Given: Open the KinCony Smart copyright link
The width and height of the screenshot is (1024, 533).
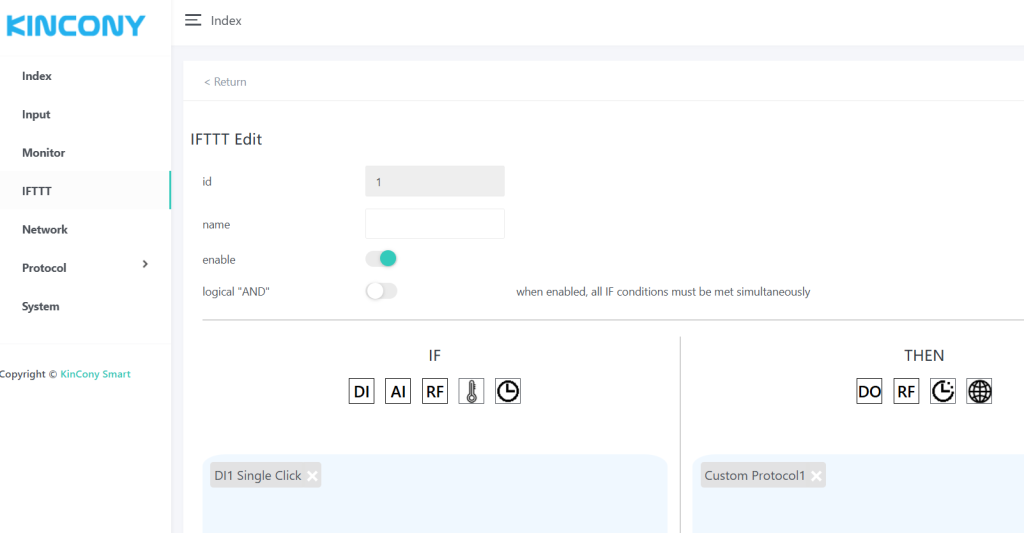Looking at the screenshot, I should (95, 374).
